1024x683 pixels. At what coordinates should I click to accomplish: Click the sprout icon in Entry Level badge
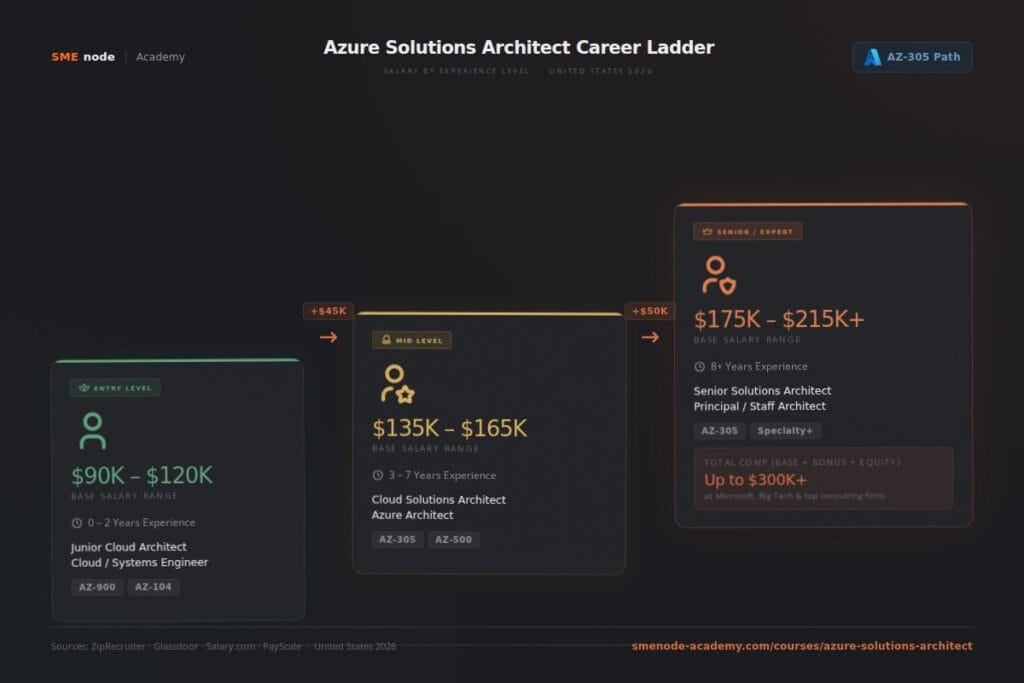(84, 388)
